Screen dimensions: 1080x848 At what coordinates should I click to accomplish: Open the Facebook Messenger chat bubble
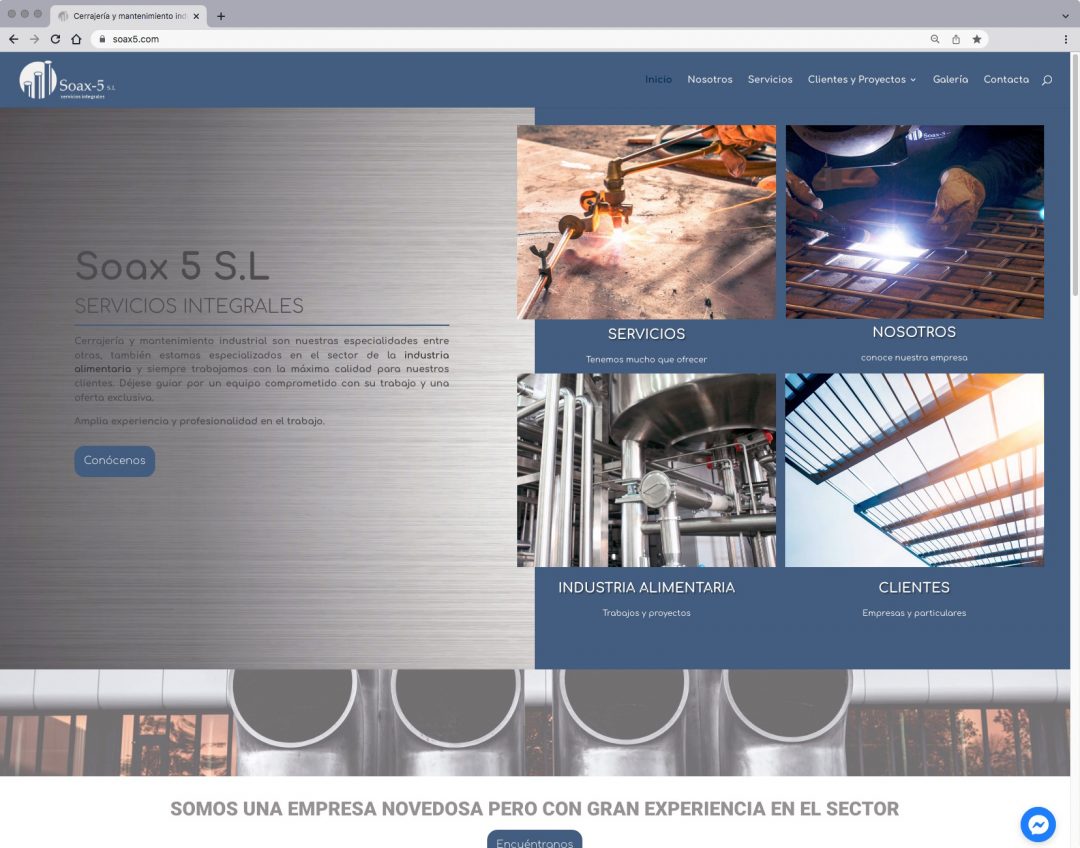[1038, 824]
